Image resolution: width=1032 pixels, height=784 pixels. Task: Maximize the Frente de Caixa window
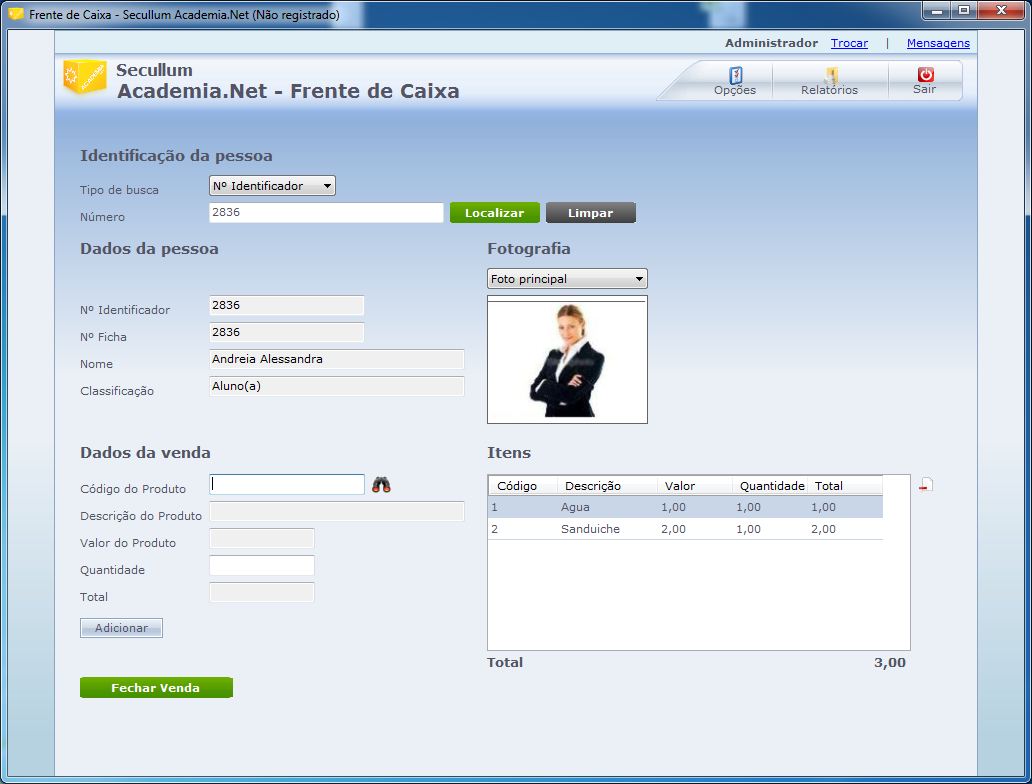click(x=964, y=11)
